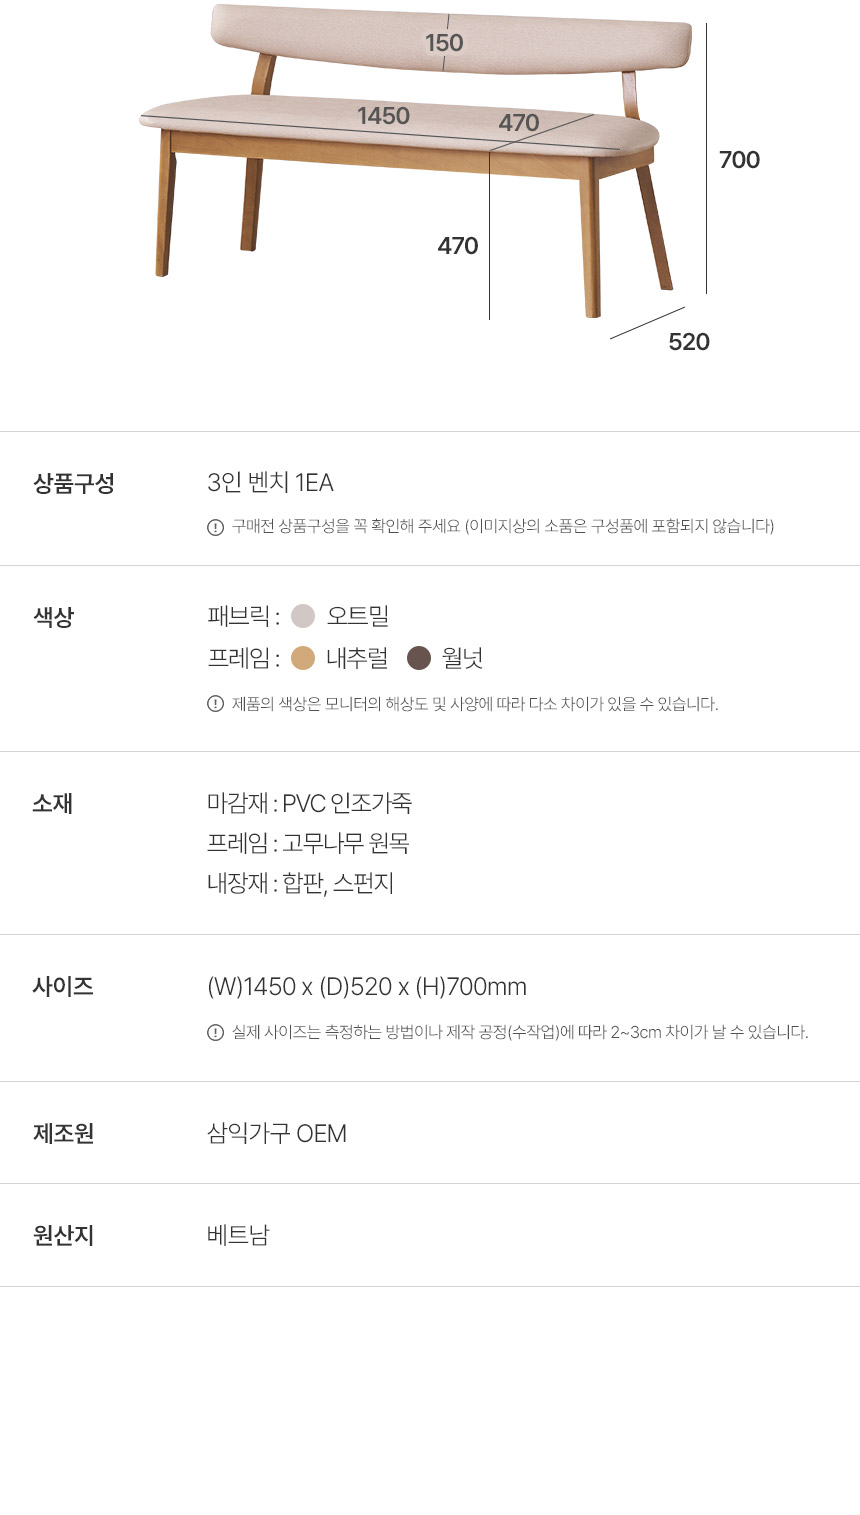Viewport: 860px width, 1515px height.
Task: Click the 700 overall height dimension label
Action: [x=739, y=160]
